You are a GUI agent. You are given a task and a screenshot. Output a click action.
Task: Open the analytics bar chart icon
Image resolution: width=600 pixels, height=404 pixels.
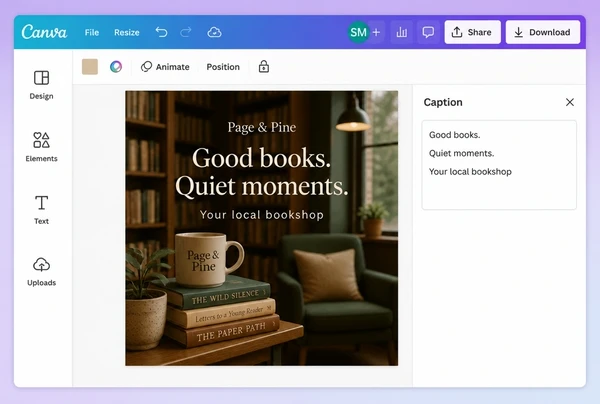401,32
